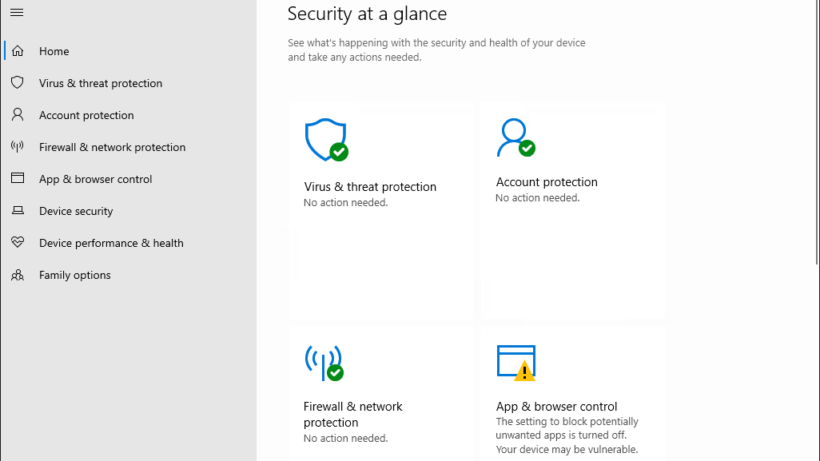The height and width of the screenshot is (461, 820).
Task: Click the laptop icon beside Device security
Action: click(x=17, y=210)
